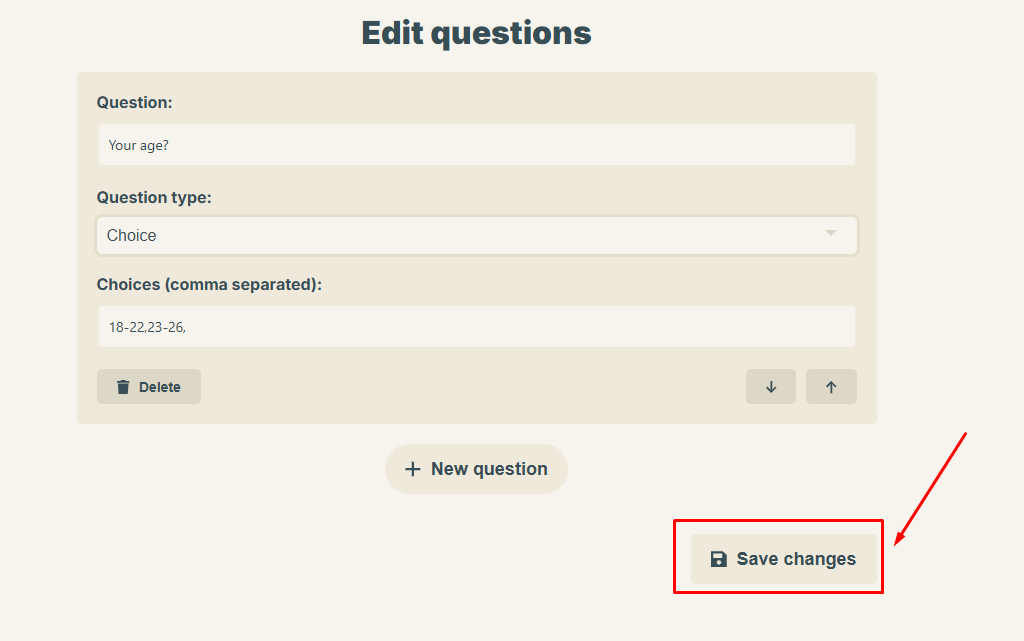The height and width of the screenshot is (641, 1024).
Task: Move the question down with the down arrow
Action: tap(771, 386)
